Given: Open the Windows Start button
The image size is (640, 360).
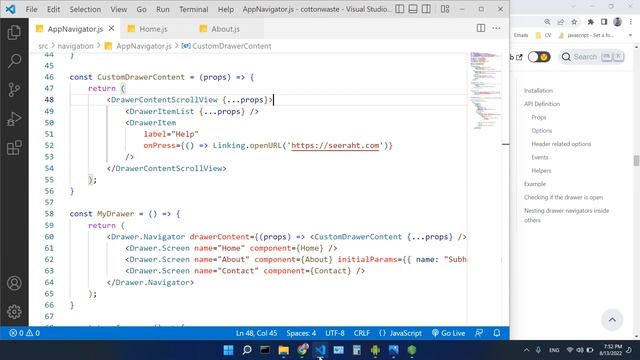Looking at the screenshot, I should (229, 350).
